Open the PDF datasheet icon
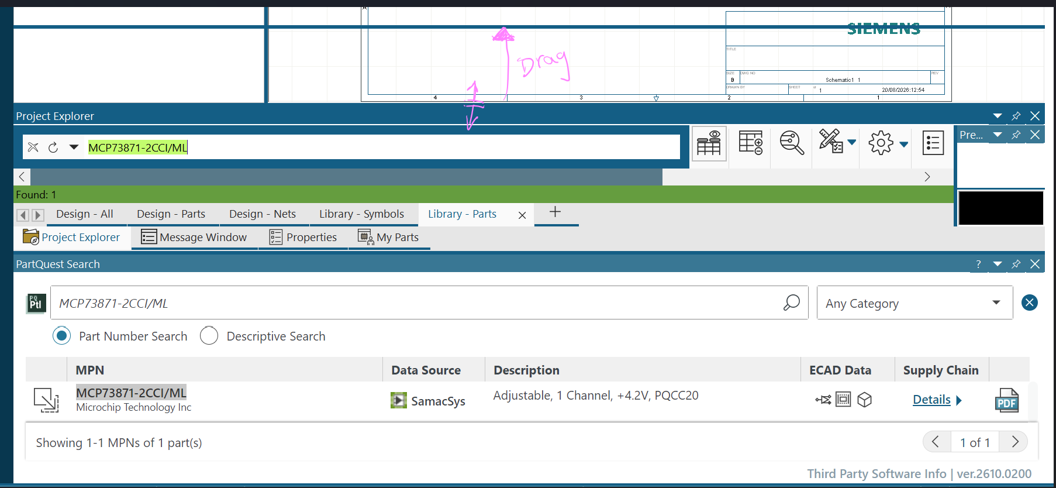1056x488 pixels. pyautogui.click(x=1007, y=400)
